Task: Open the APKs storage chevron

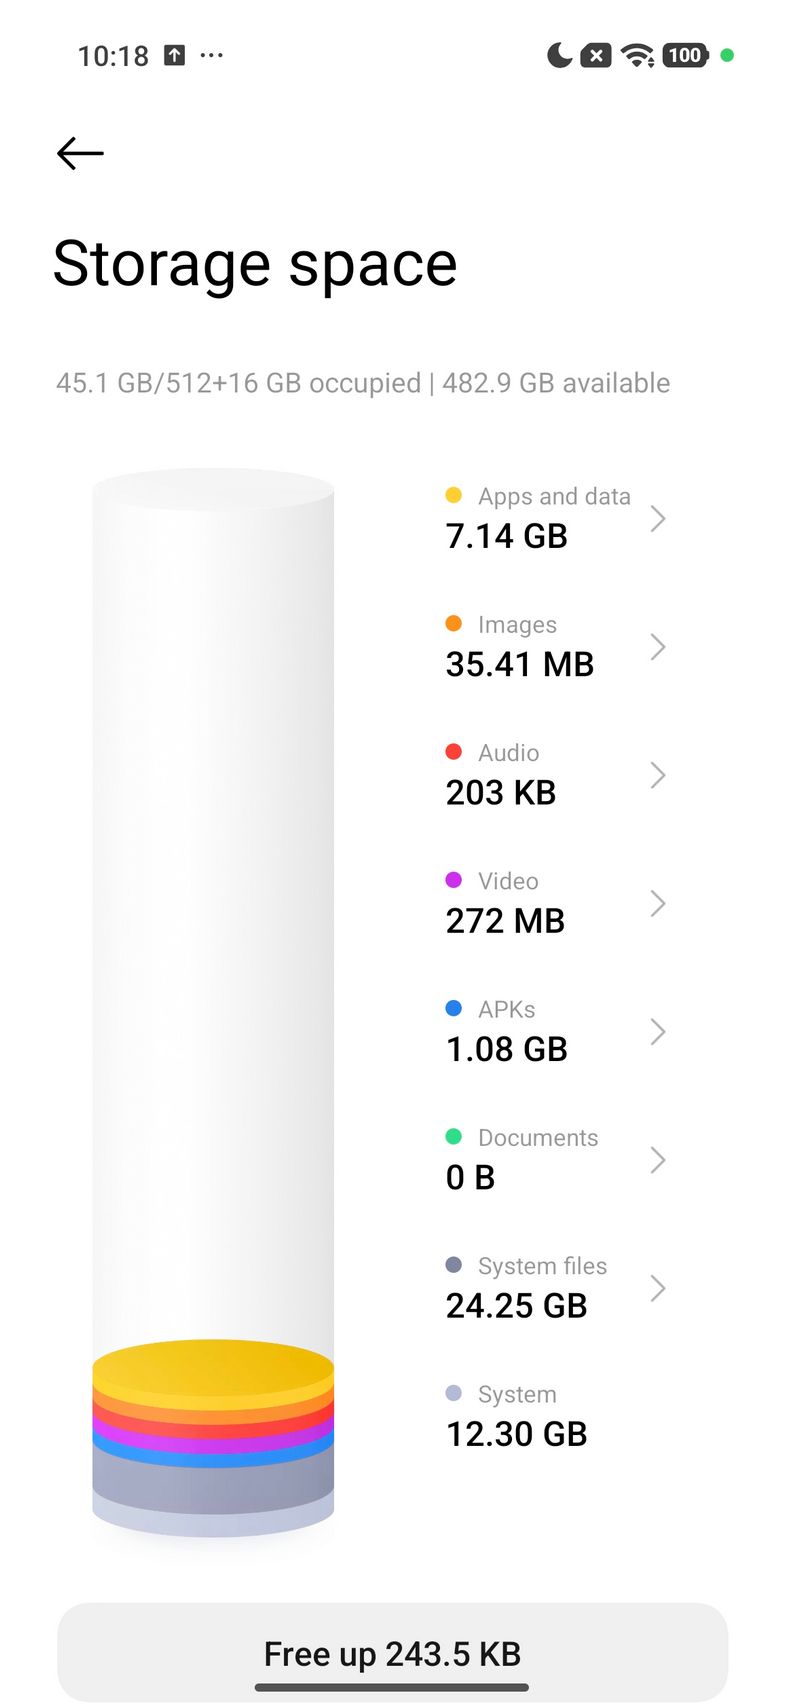Action: click(x=657, y=1031)
